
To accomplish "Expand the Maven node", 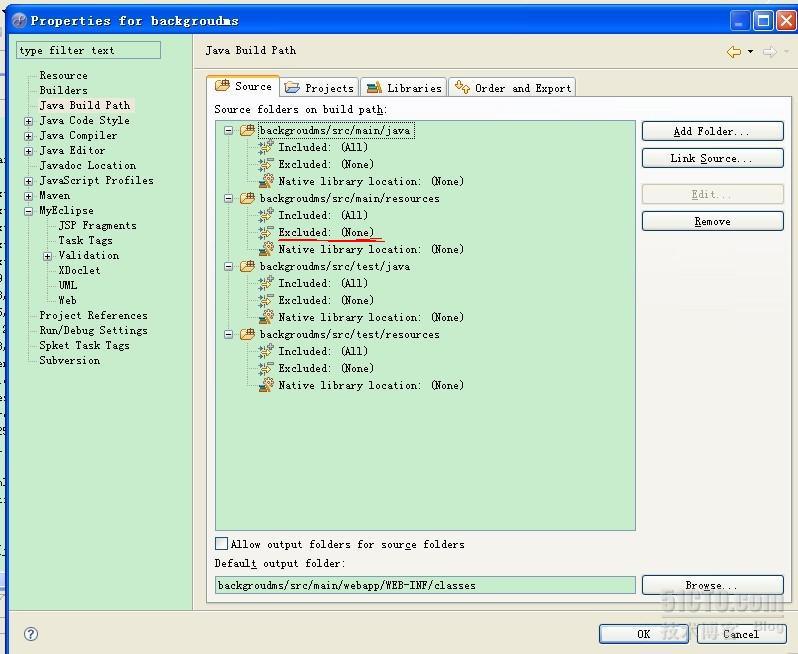I will [x=28, y=196].
